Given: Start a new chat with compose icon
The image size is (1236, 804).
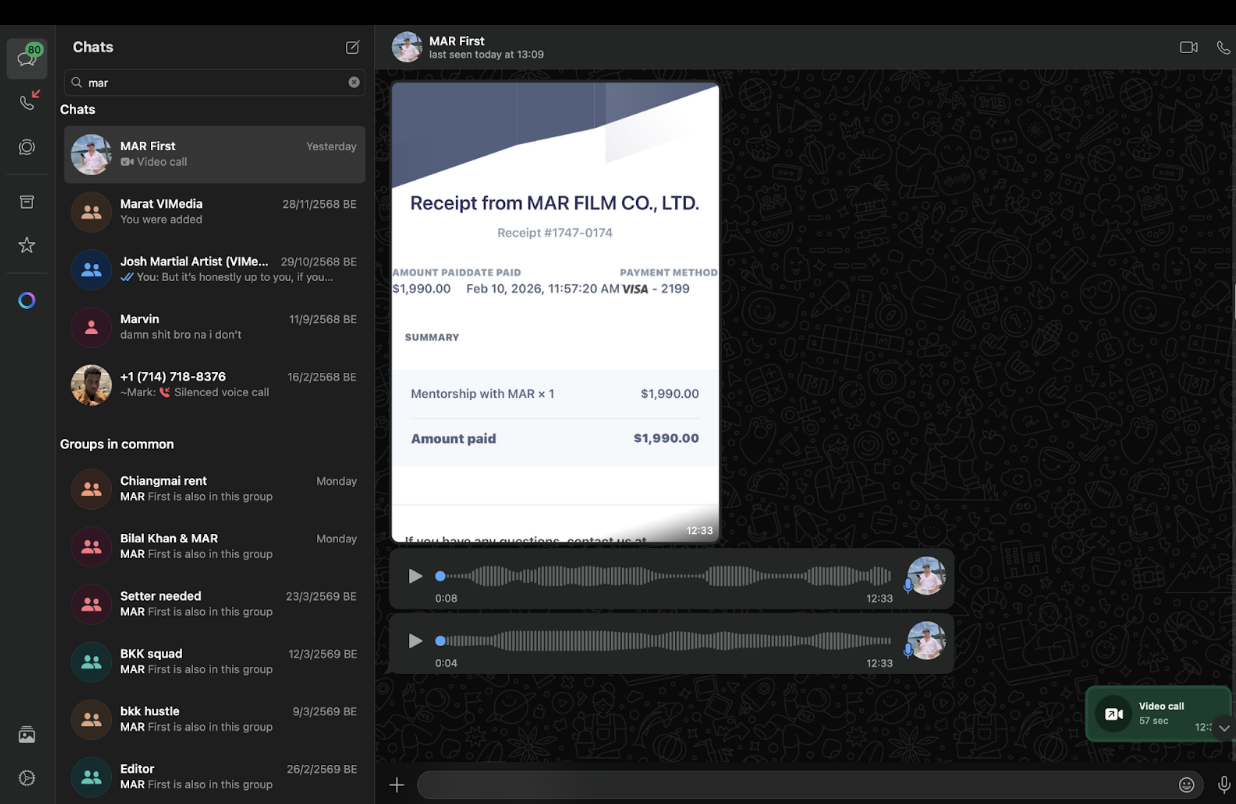Looking at the screenshot, I should [x=352, y=47].
